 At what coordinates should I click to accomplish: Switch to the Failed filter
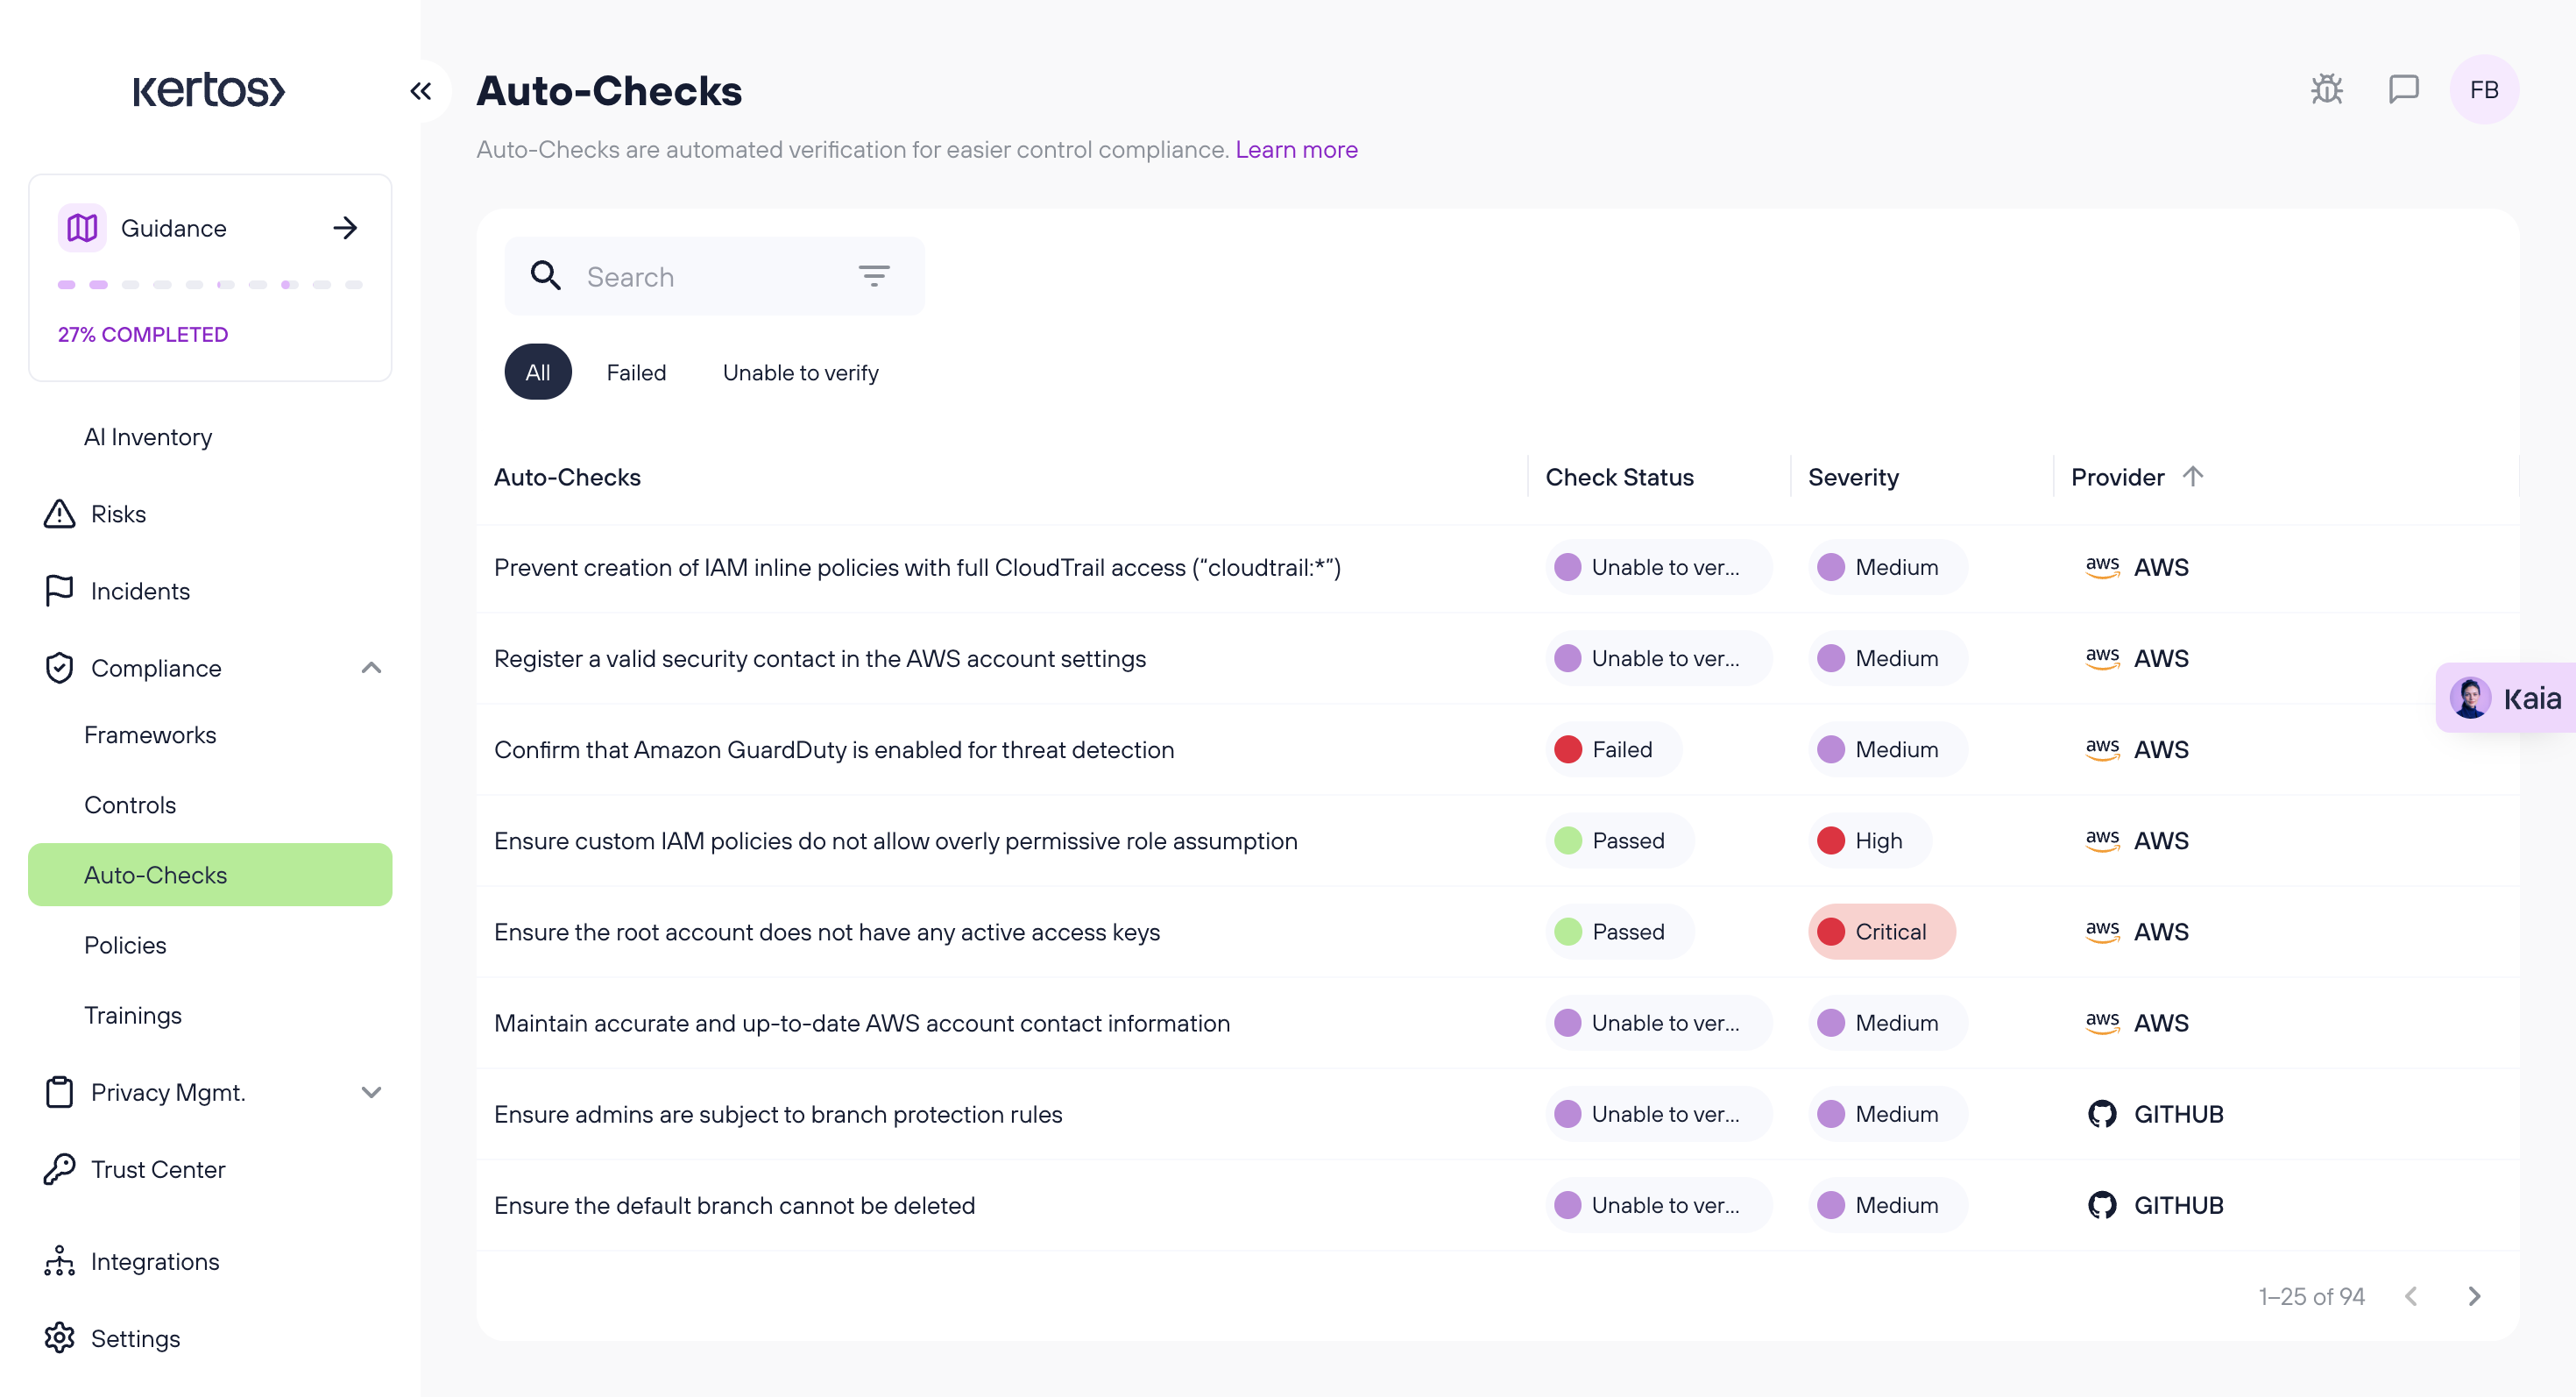636,372
